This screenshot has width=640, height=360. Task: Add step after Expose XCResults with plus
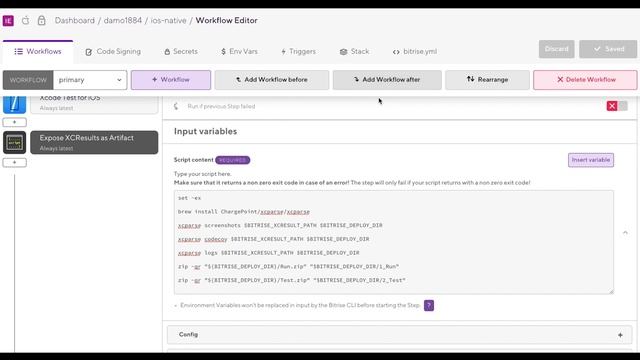coord(14,162)
